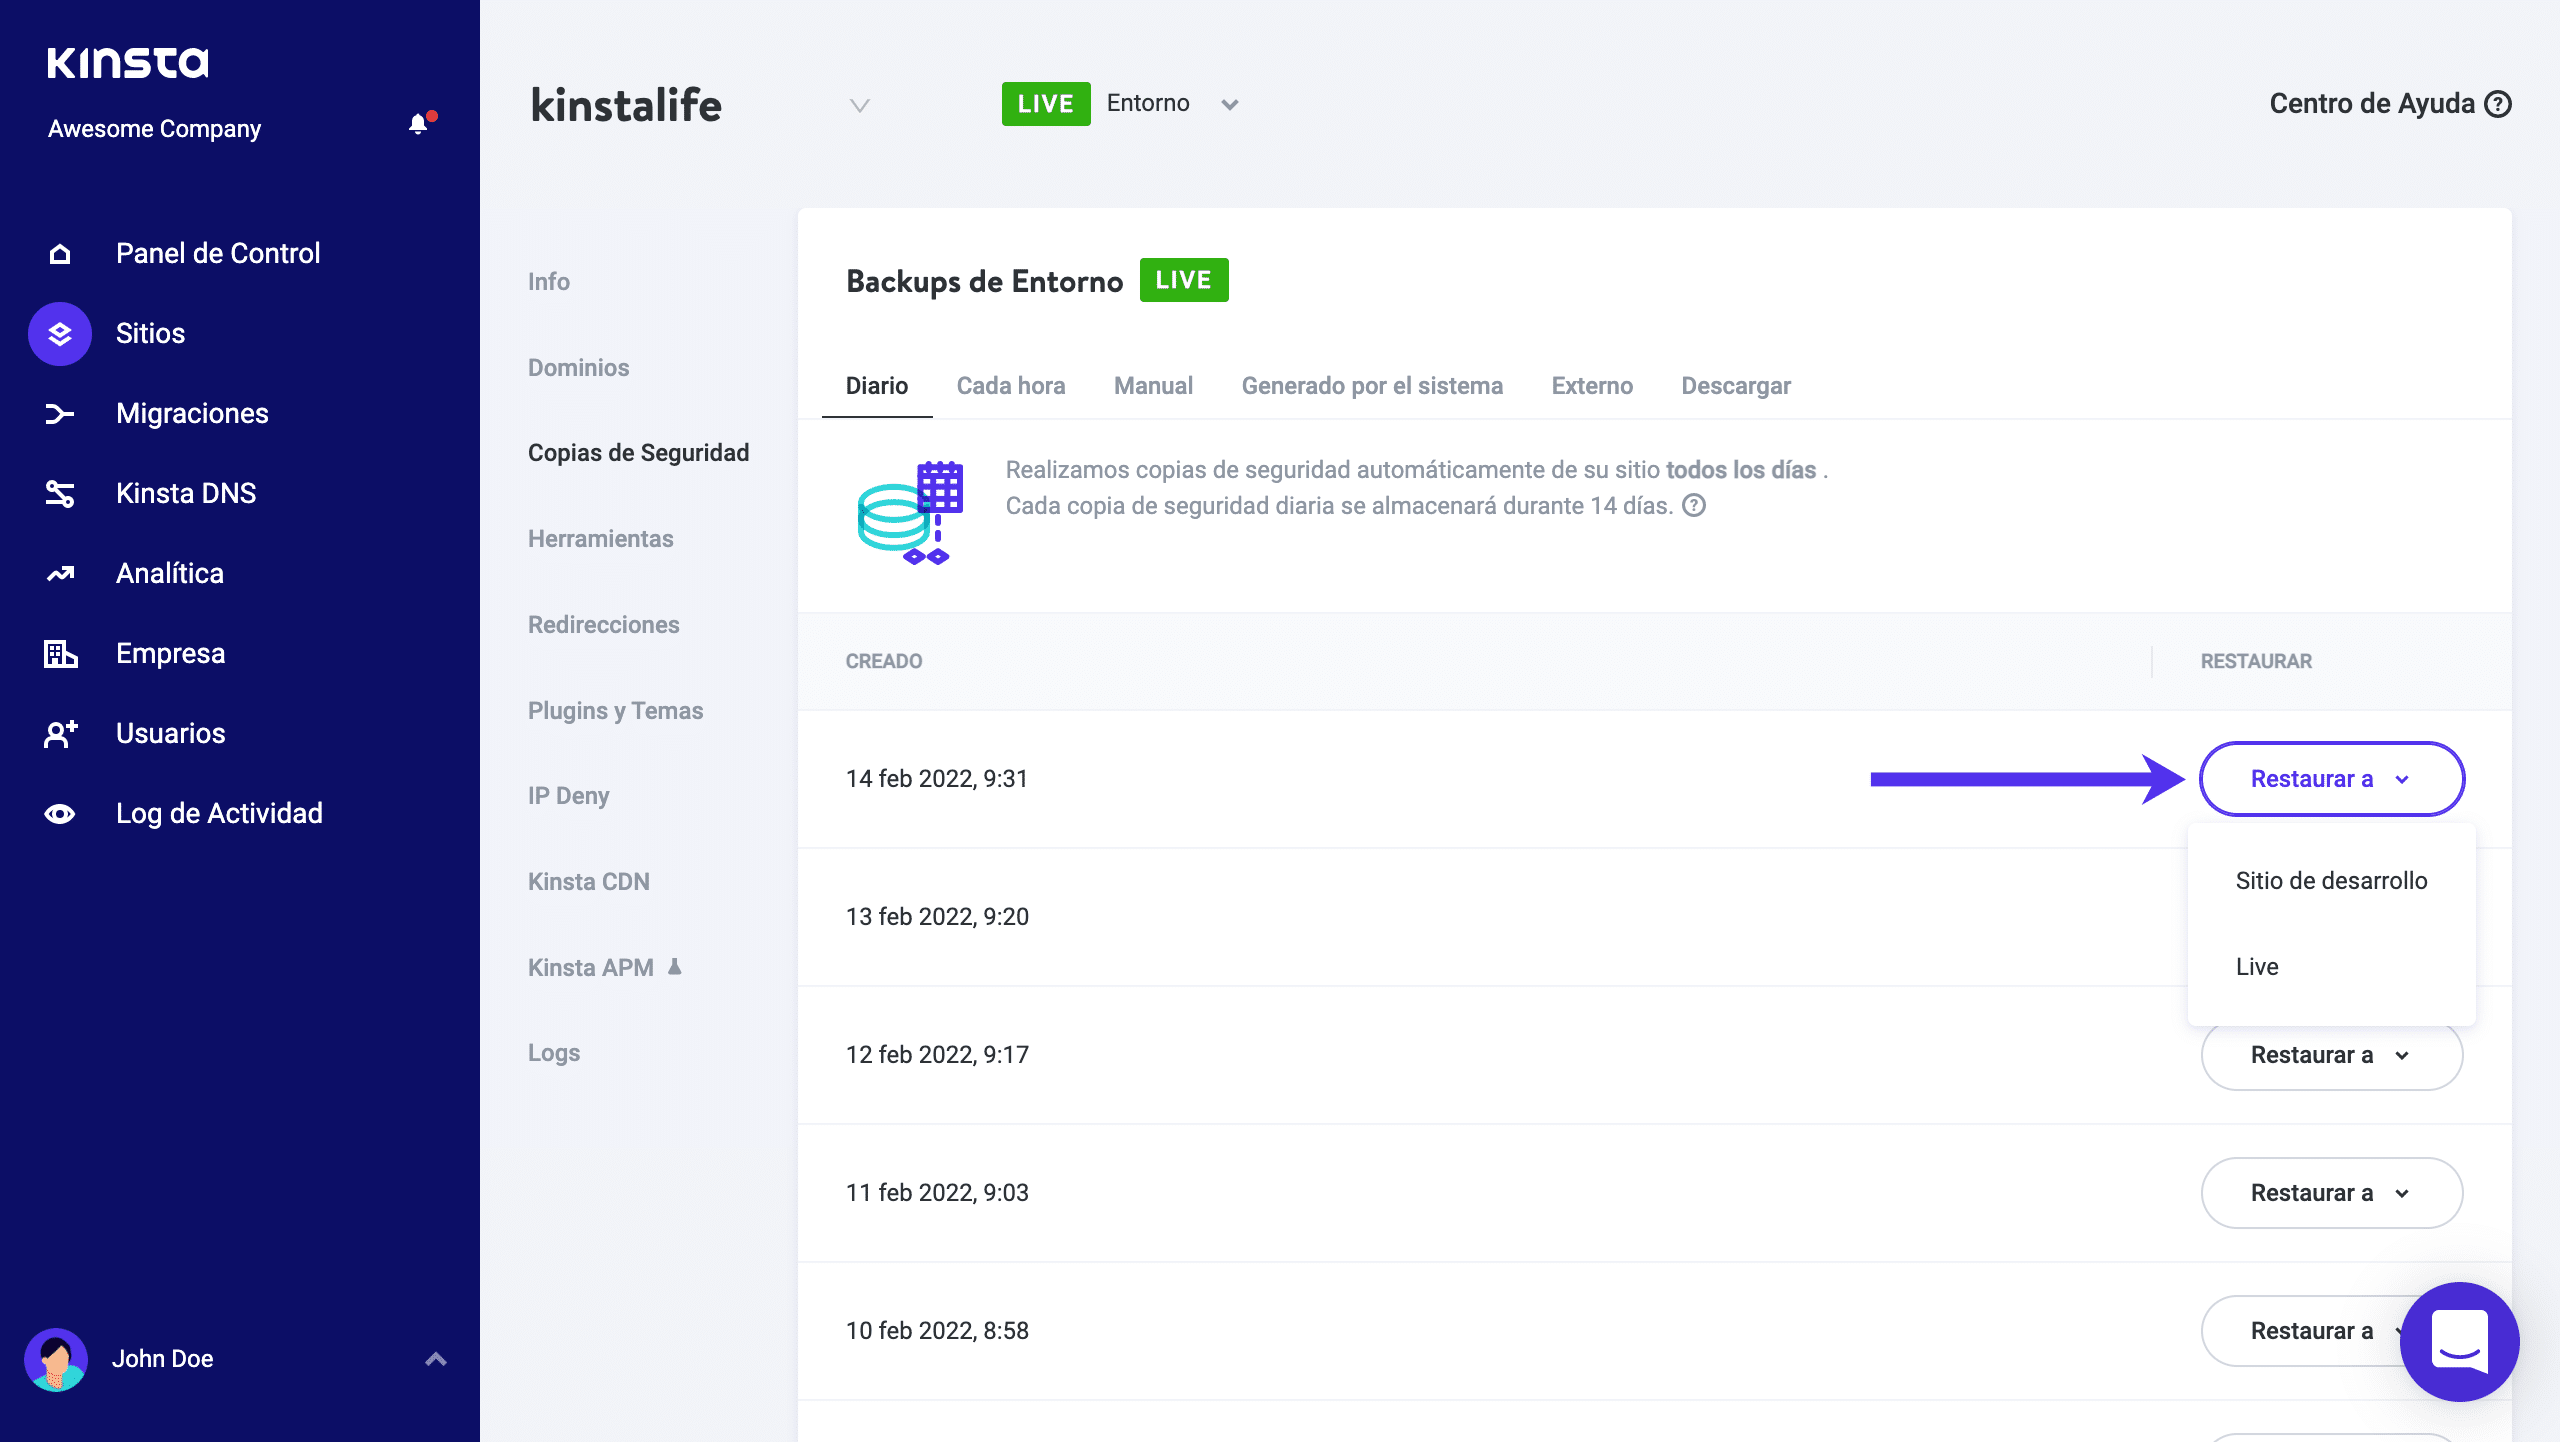Open the Log de Actividad eye icon
2560x1442 pixels.
pyautogui.click(x=60, y=814)
